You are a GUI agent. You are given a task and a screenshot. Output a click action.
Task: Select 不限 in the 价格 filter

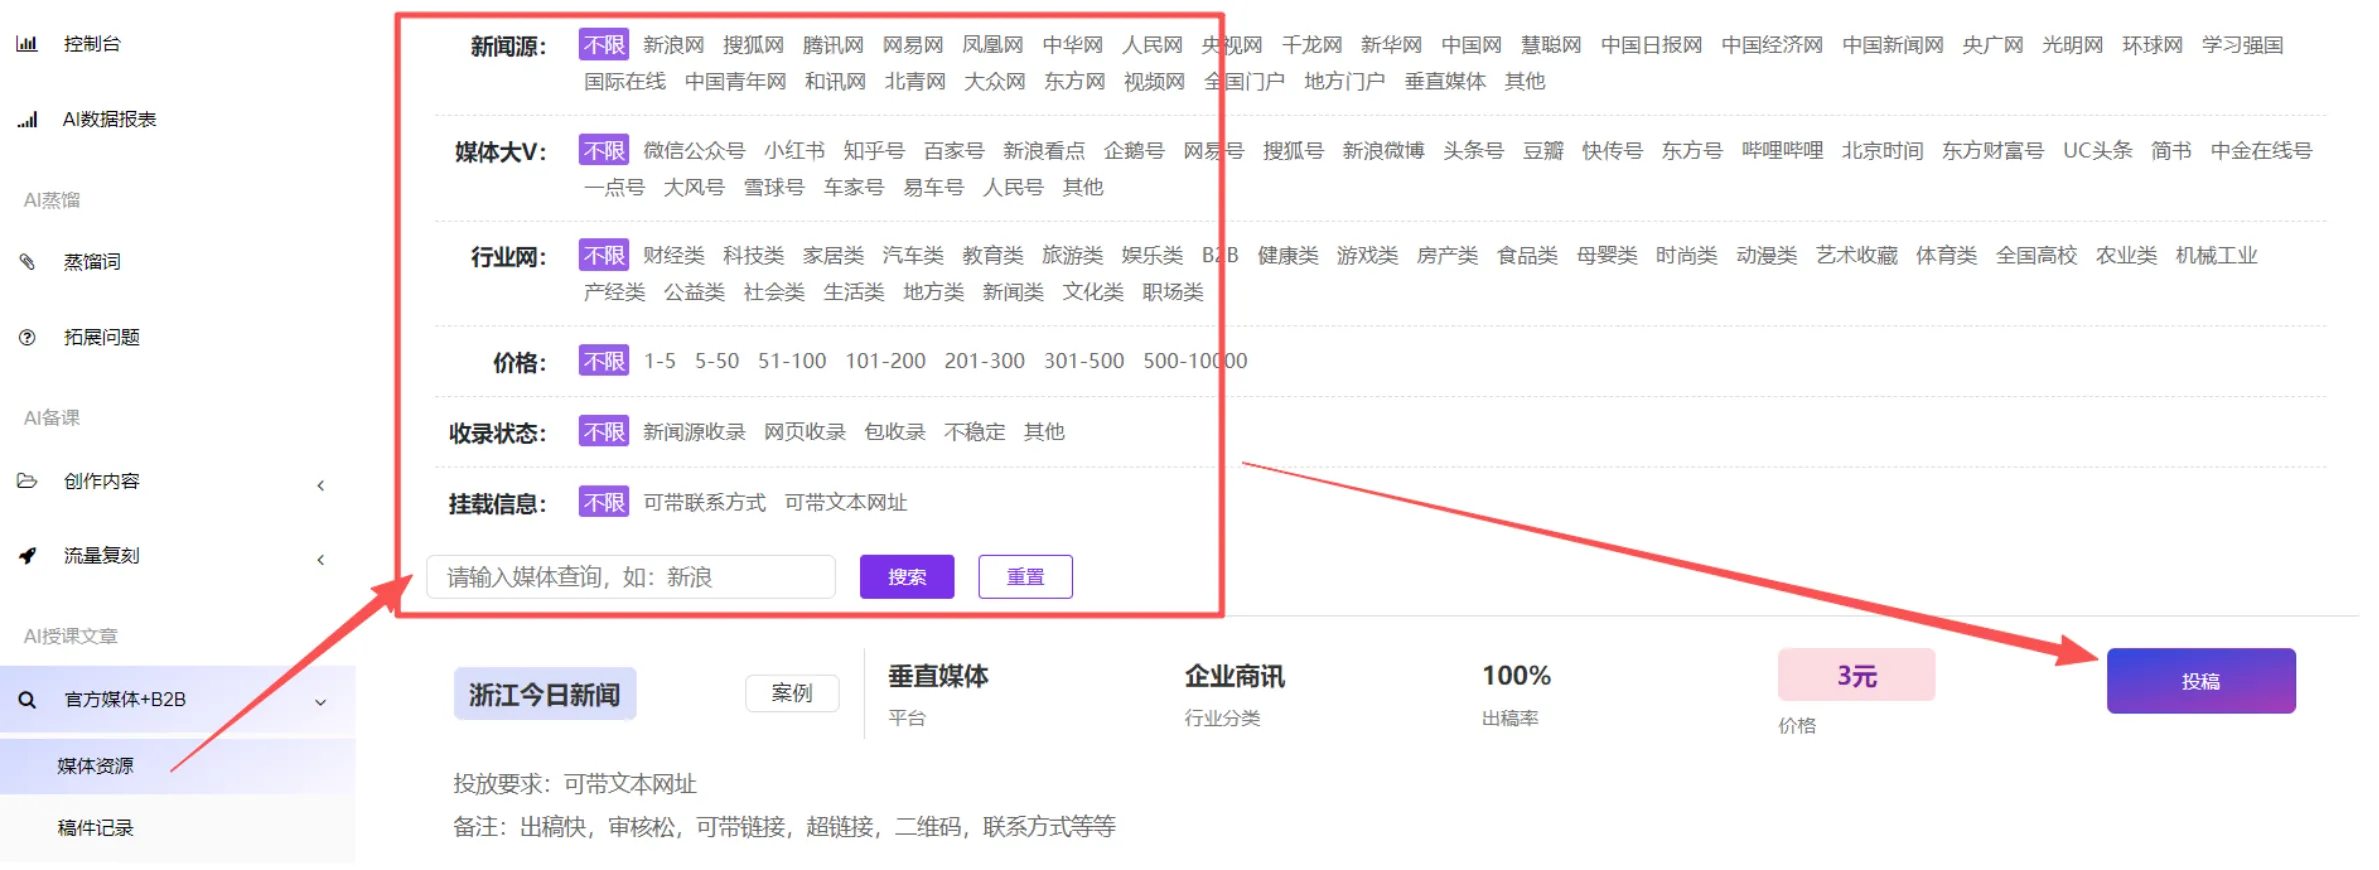coord(604,361)
